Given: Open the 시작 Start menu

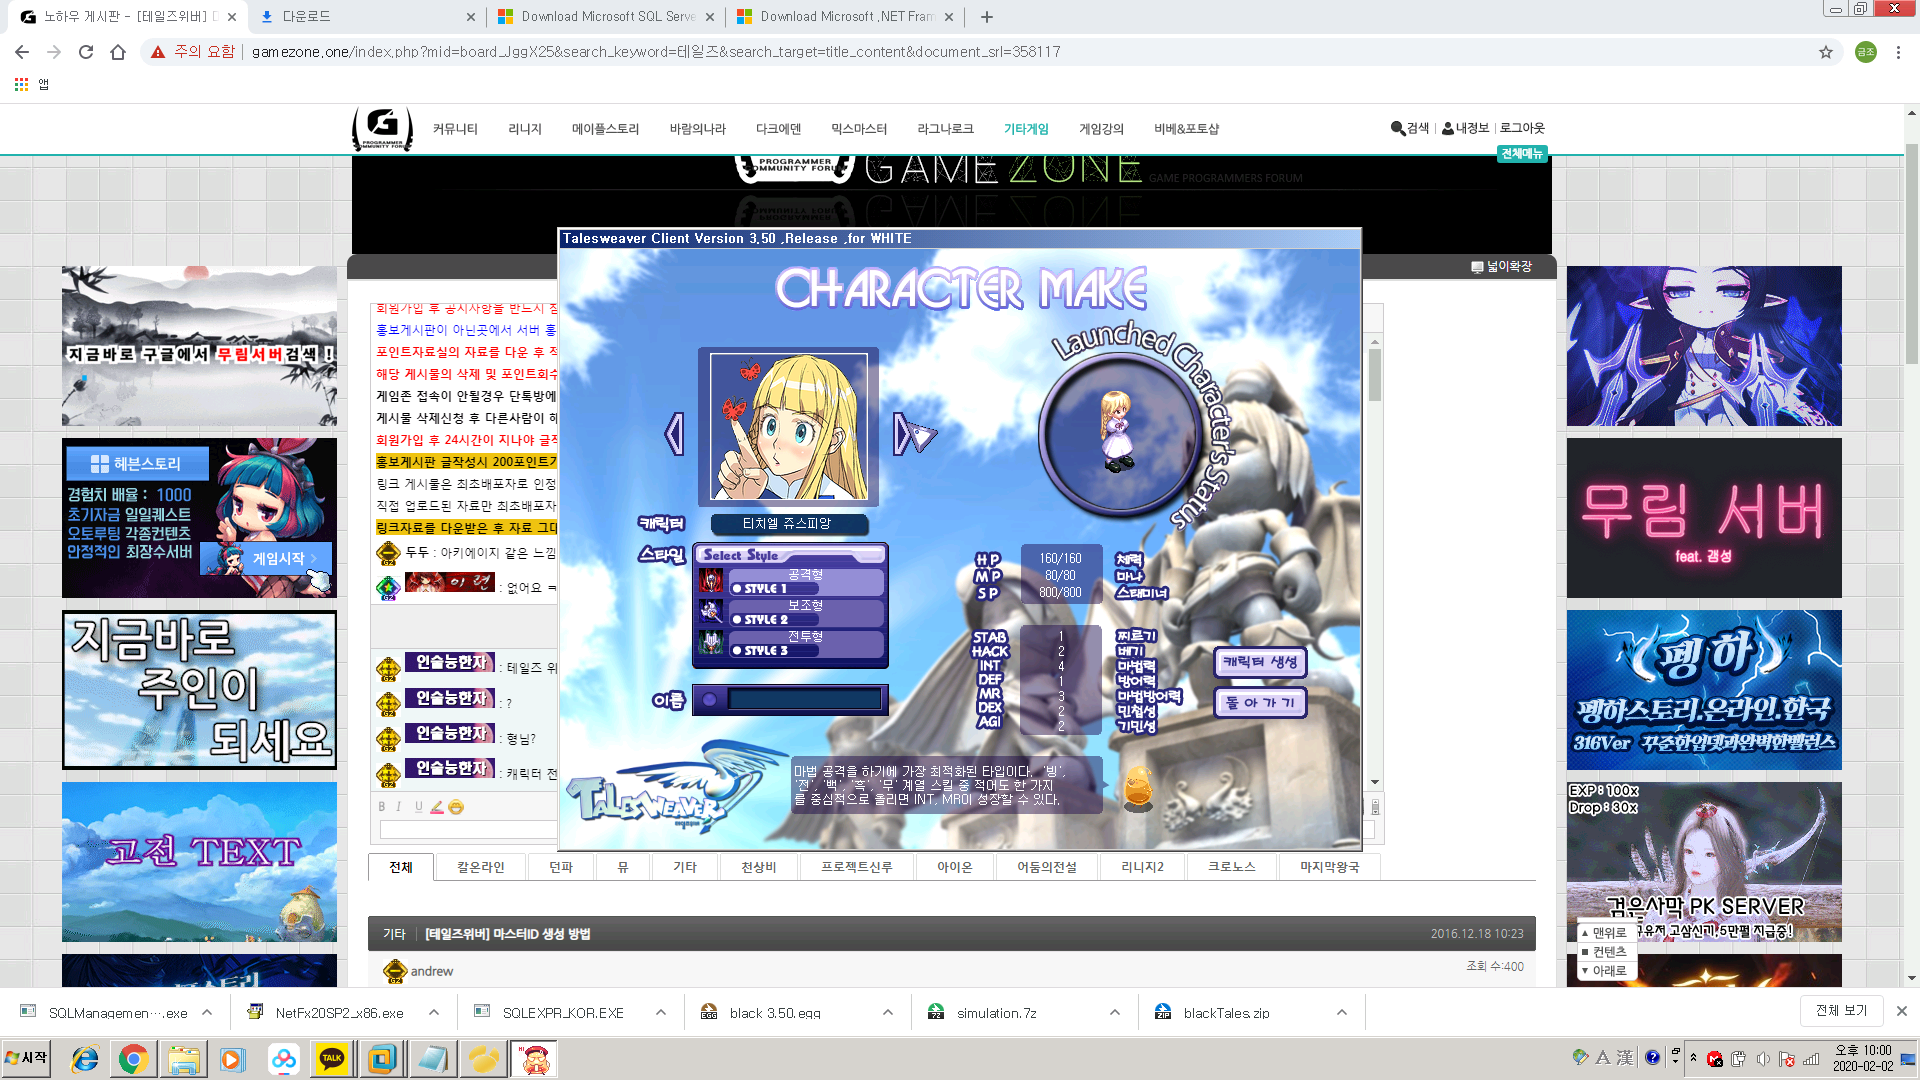Looking at the screenshot, I should [27, 1058].
